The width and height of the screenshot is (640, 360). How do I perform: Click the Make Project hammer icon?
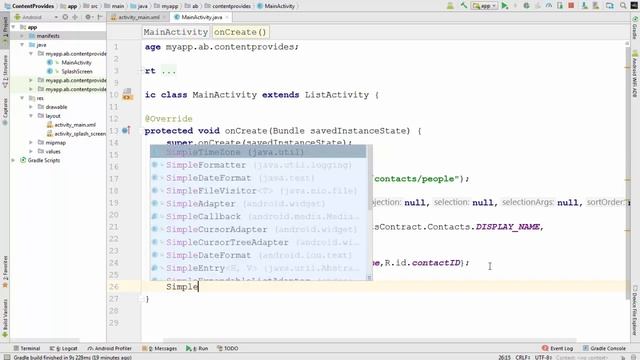(464, 6)
